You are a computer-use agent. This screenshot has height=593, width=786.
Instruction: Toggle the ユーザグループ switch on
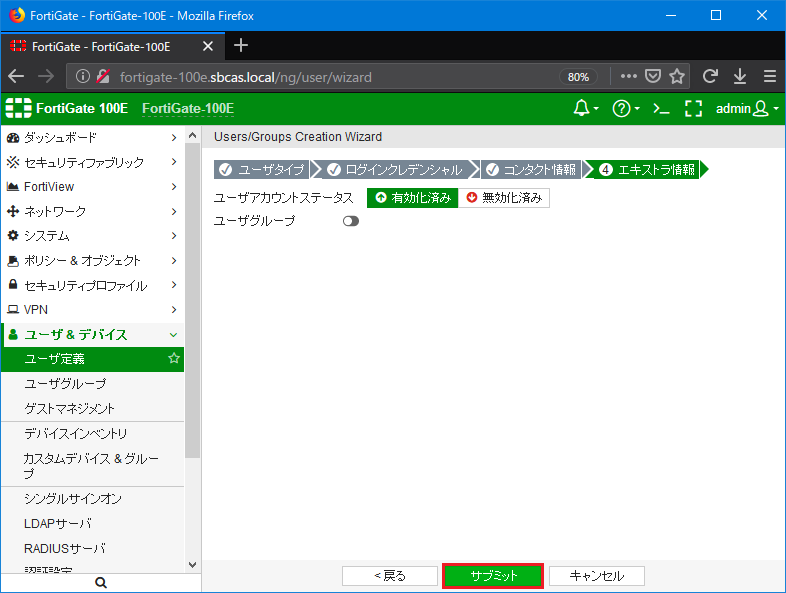point(351,221)
